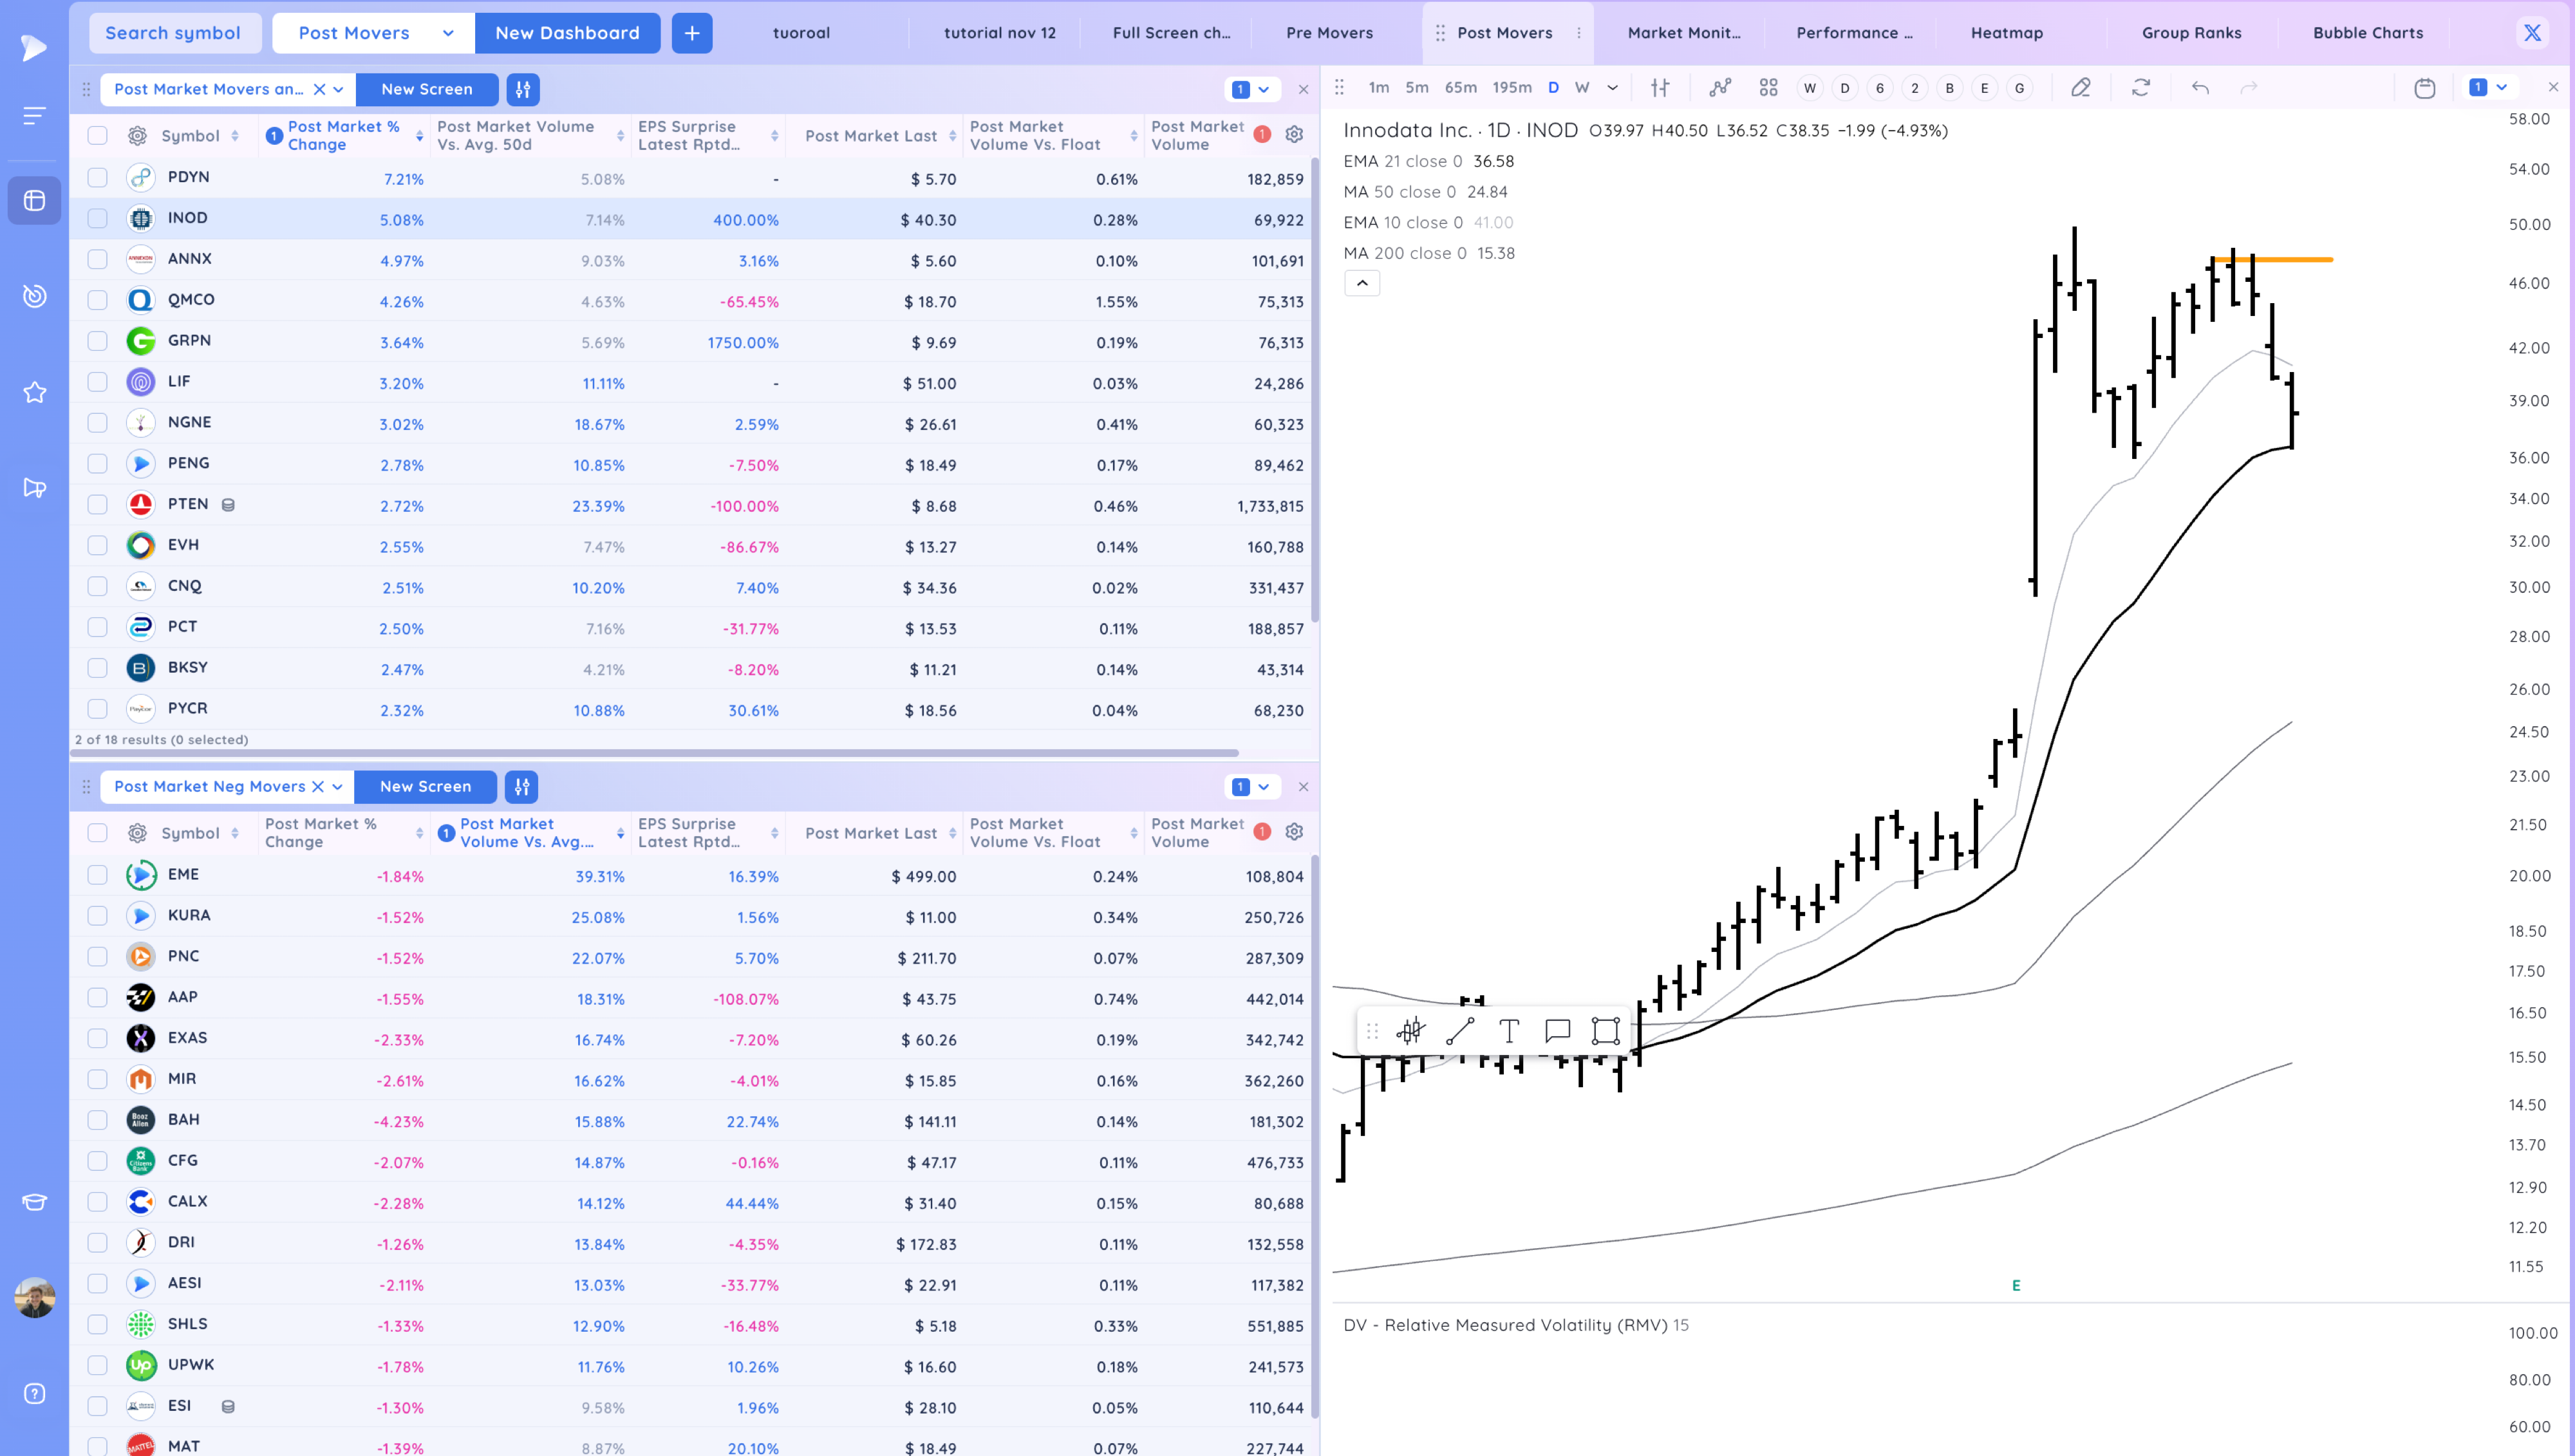The width and height of the screenshot is (2575, 1456).
Task: Click New Screen in the upper panel
Action: 426,89
